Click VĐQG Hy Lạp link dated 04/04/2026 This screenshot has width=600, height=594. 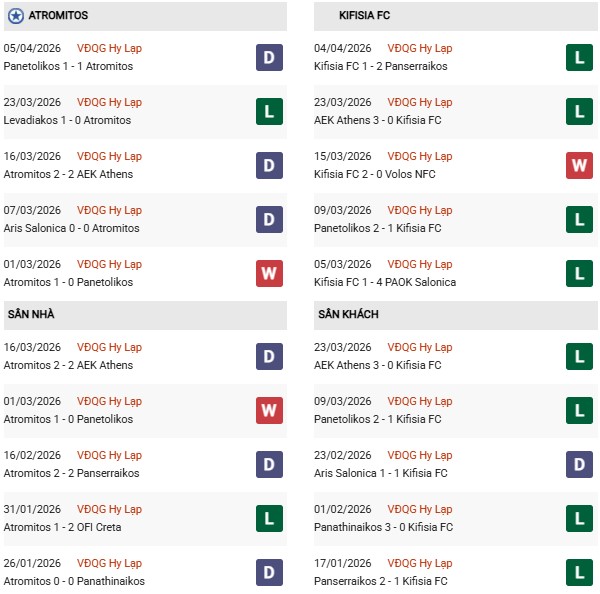pyautogui.click(x=420, y=48)
